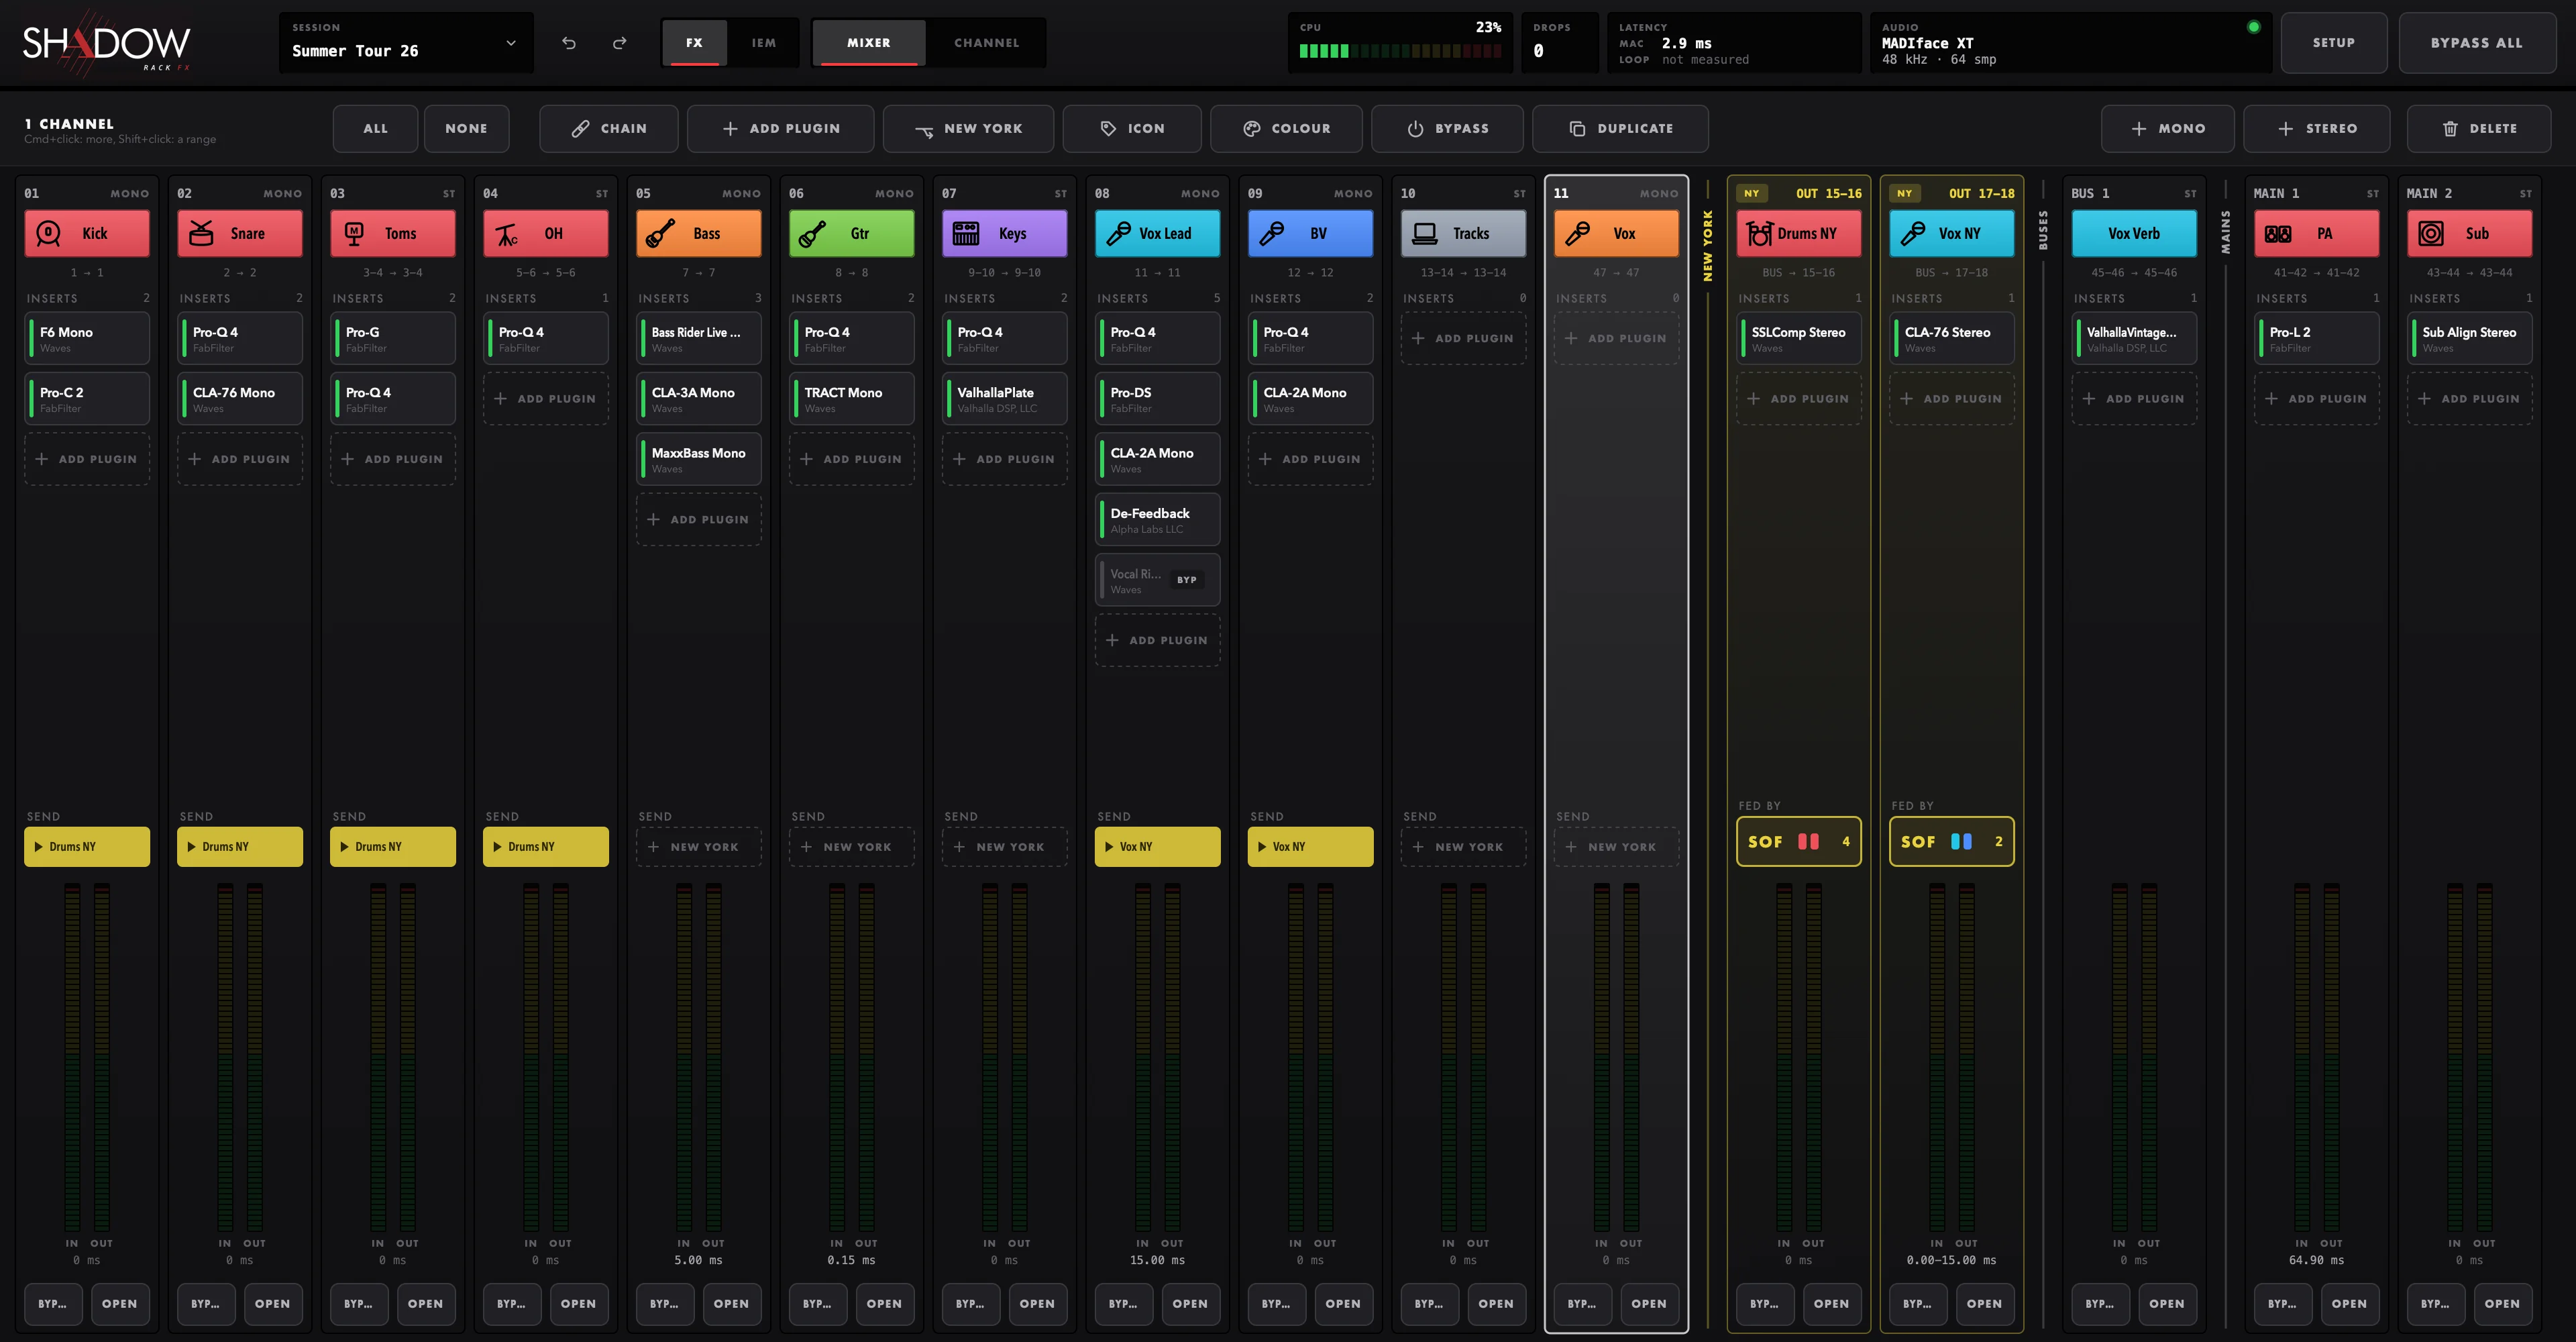The image size is (2576, 1342).
Task: Toggle the Bypass button in selection toolbar
Action: (x=1447, y=128)
